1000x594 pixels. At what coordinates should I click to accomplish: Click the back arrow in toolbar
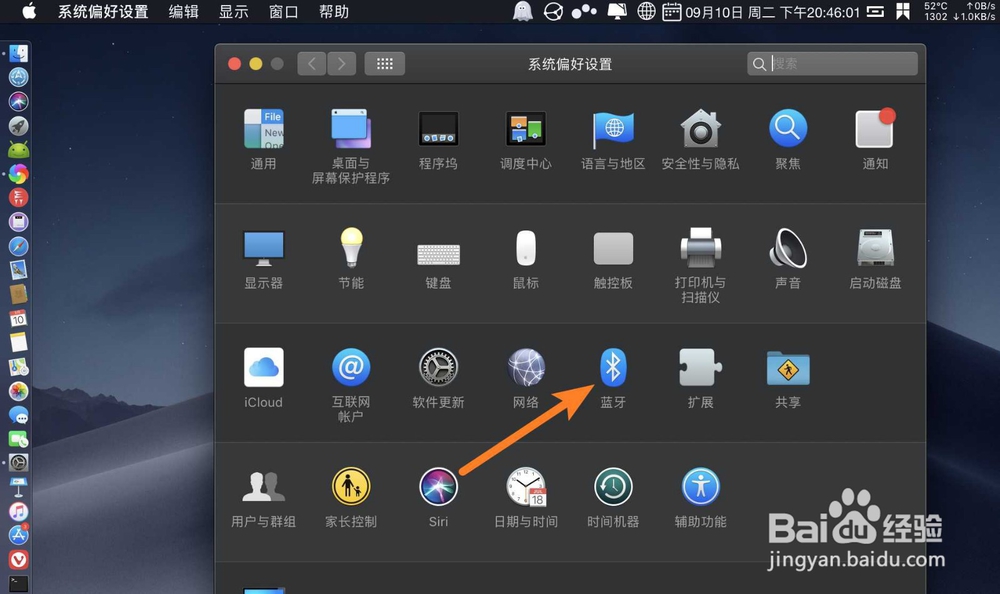coord(312,63)
